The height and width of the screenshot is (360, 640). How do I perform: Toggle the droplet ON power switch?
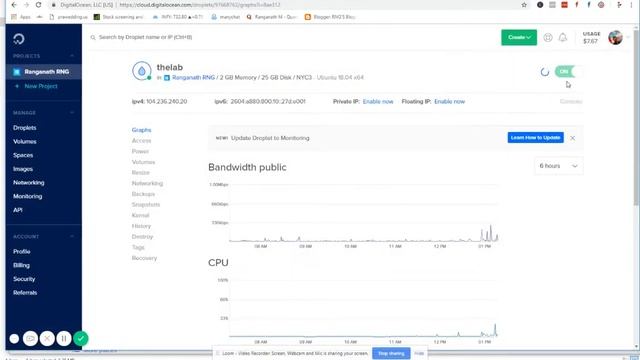(x=569, y=71)
